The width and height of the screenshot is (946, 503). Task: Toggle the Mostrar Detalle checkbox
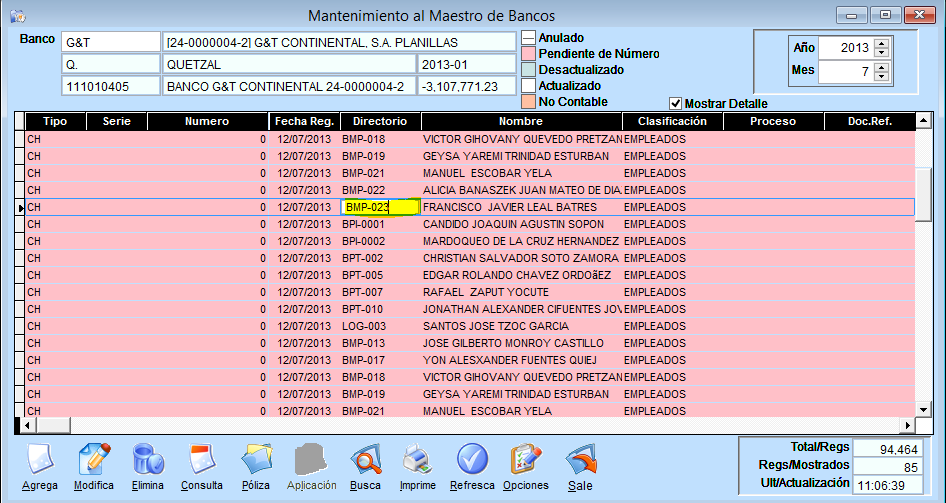[675, 104]
